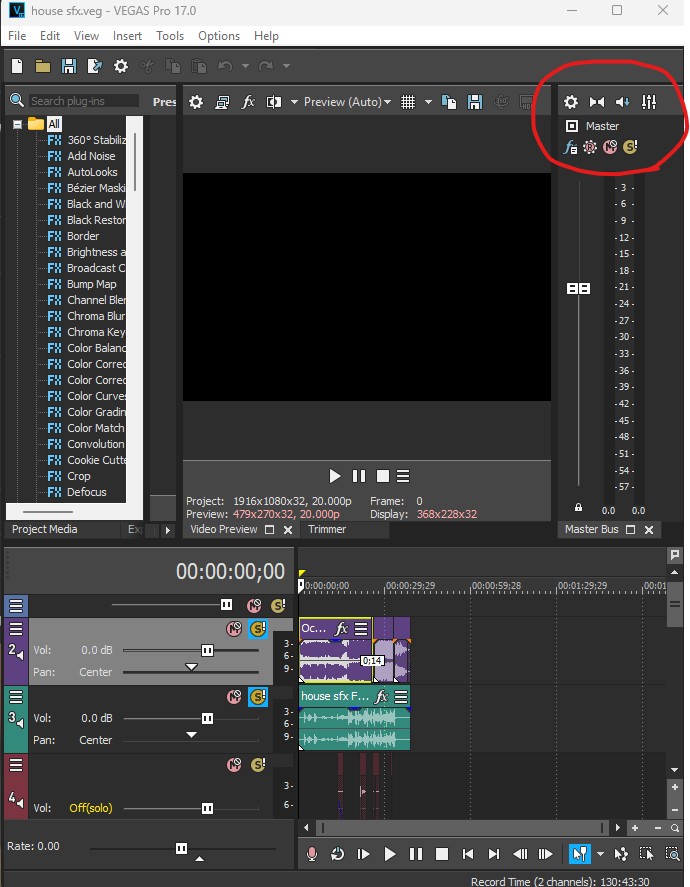Image resolution: width=690 pixels, height=887 pixels.
Task: Collapse the All plug-ins folder
Action: 18,124
